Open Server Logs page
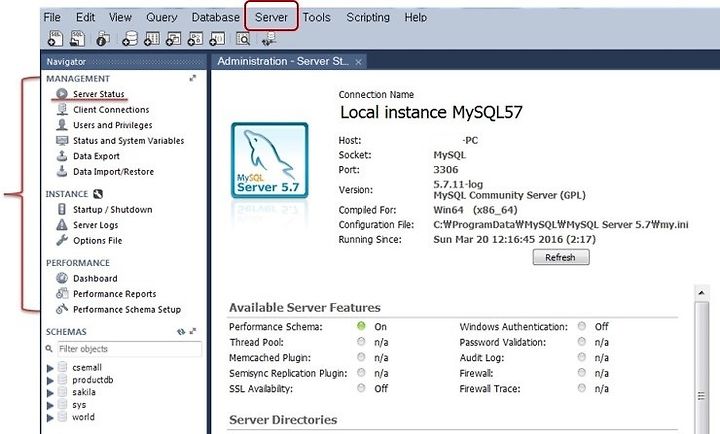 click(96, 225)
